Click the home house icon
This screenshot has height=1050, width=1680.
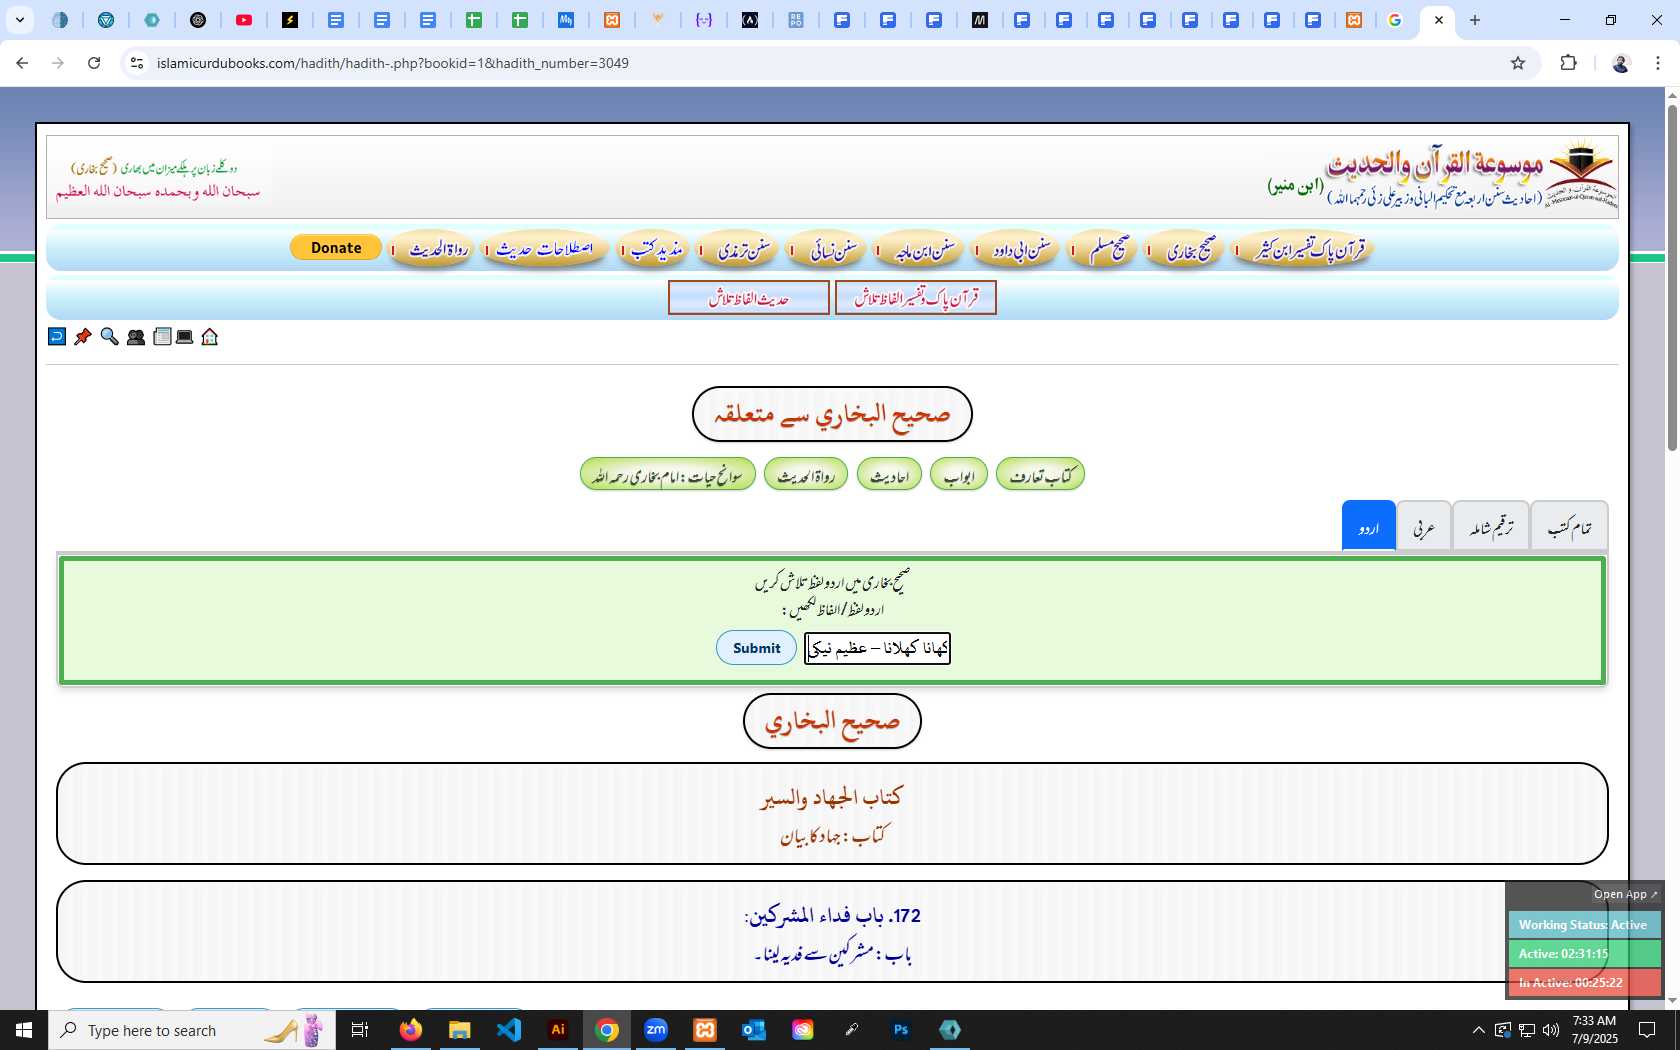coord(209,337)
